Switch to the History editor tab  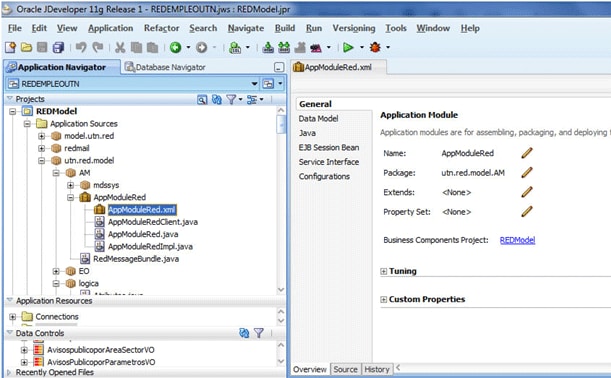(x=376, y=369)
